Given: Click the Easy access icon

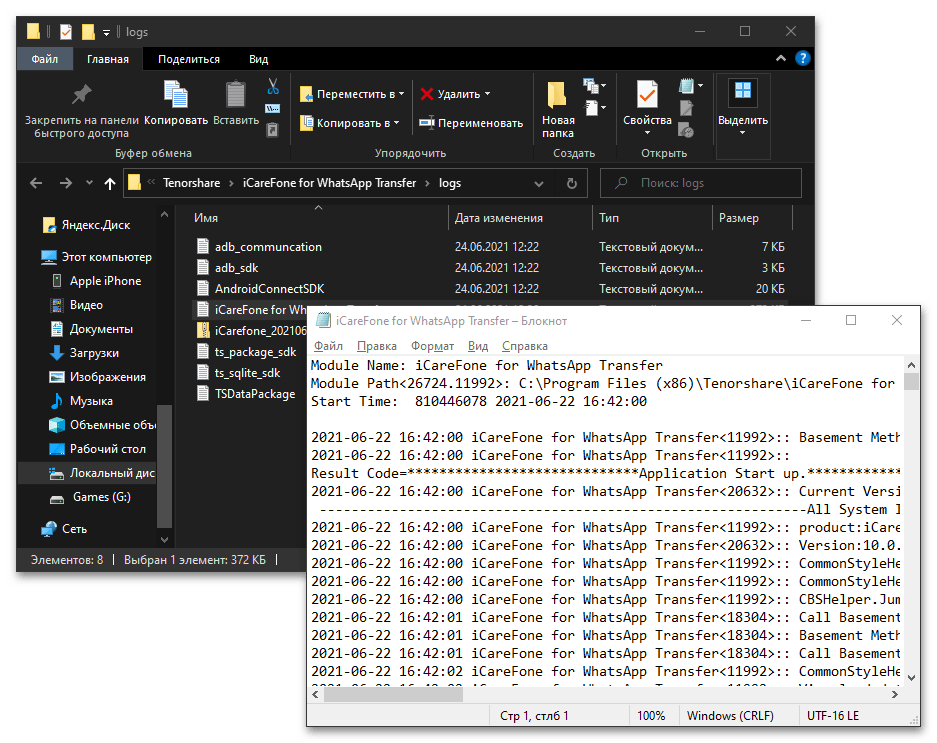Looking at the screenshot, I should point(592,108).
